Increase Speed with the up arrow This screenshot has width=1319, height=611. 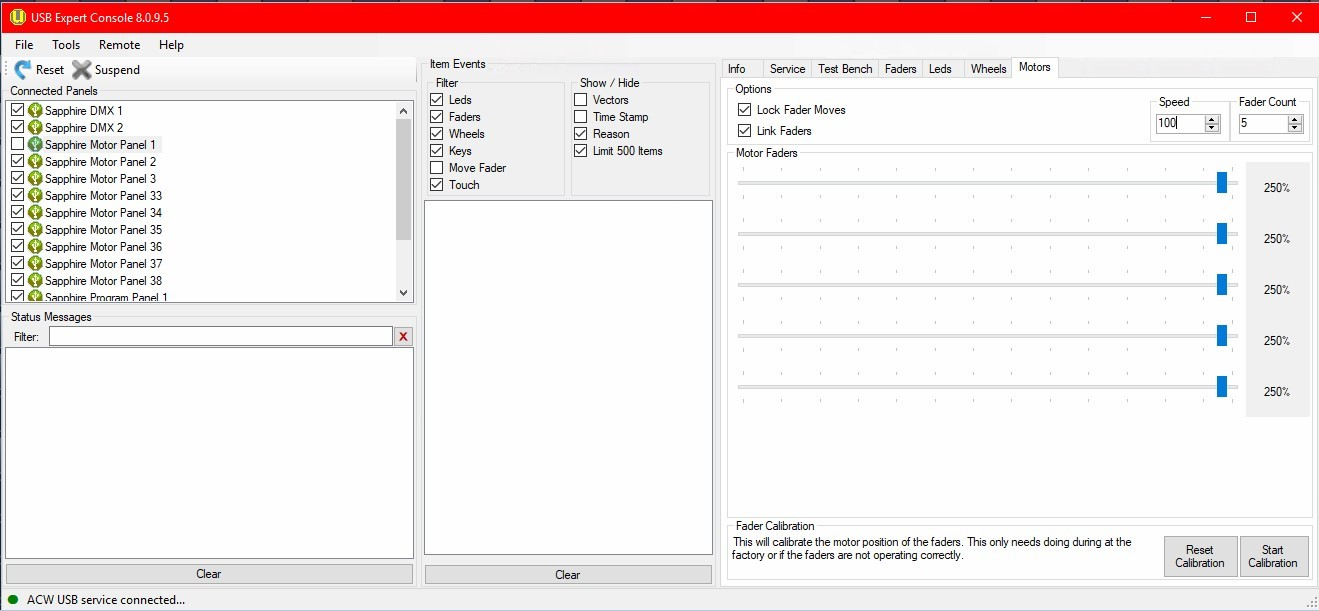pos(1212,120)
